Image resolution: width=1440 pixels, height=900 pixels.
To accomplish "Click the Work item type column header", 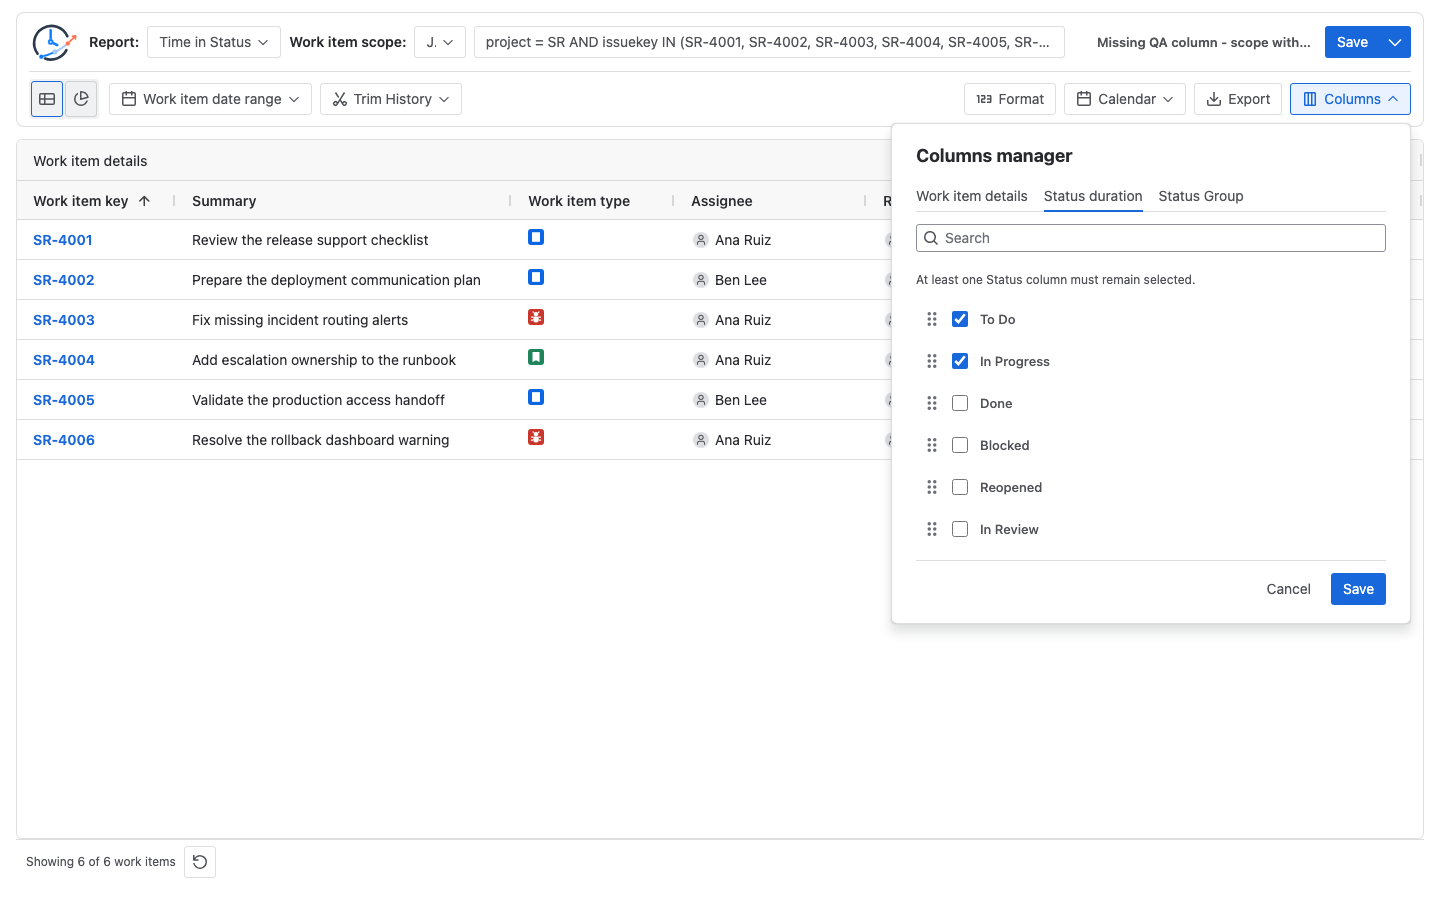I will point(579,201).
